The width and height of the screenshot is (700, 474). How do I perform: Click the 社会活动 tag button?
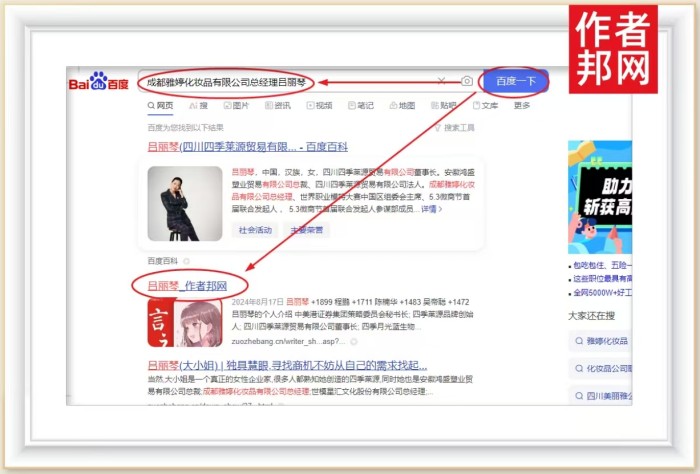[x=254, y=229]
